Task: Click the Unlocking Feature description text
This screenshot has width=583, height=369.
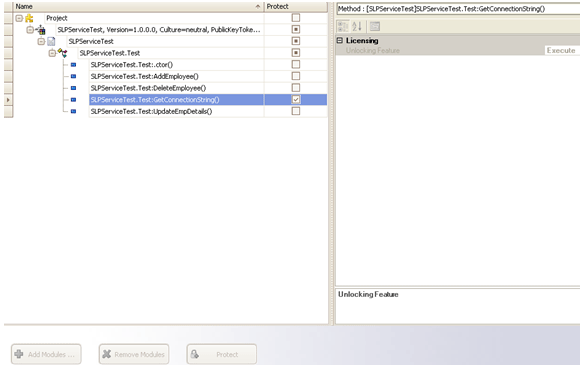Action: click(368, 294)
